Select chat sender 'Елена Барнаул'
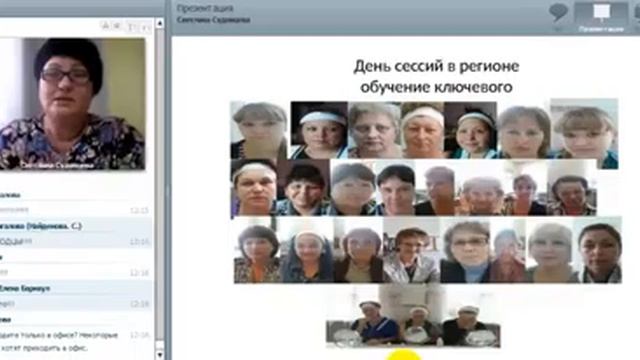 tap(25, 288)
